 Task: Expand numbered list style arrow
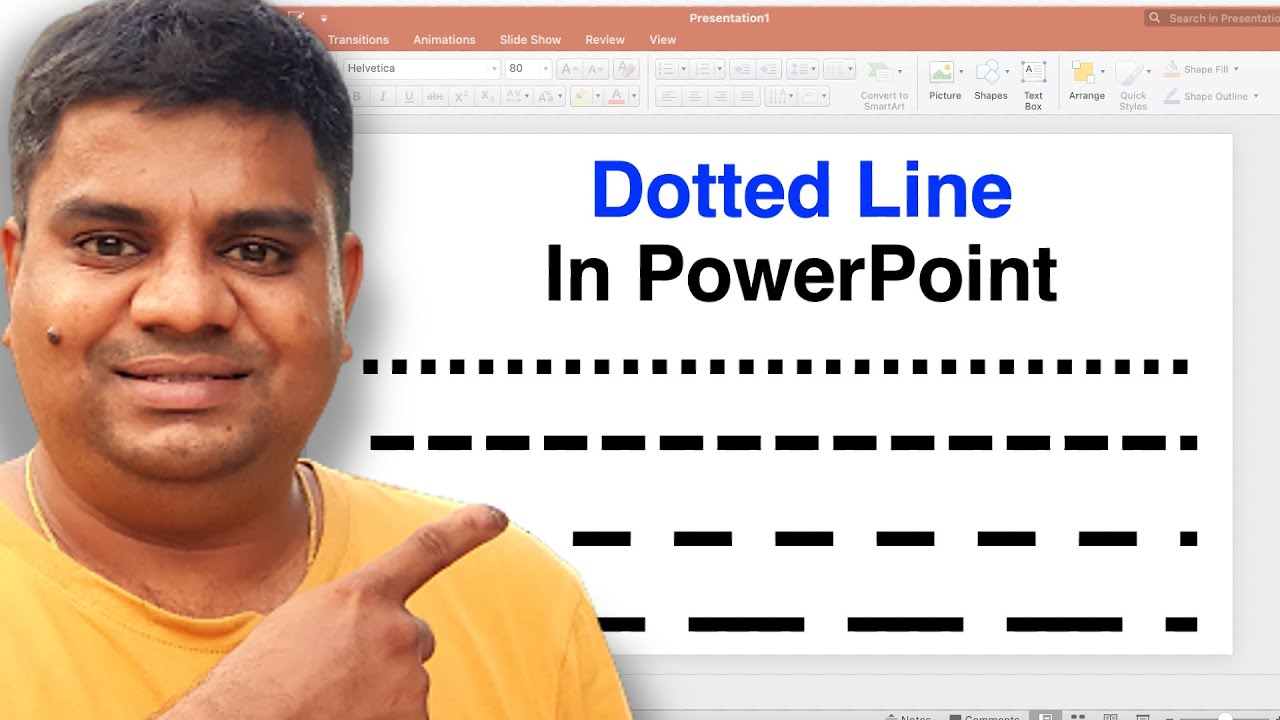719,69
